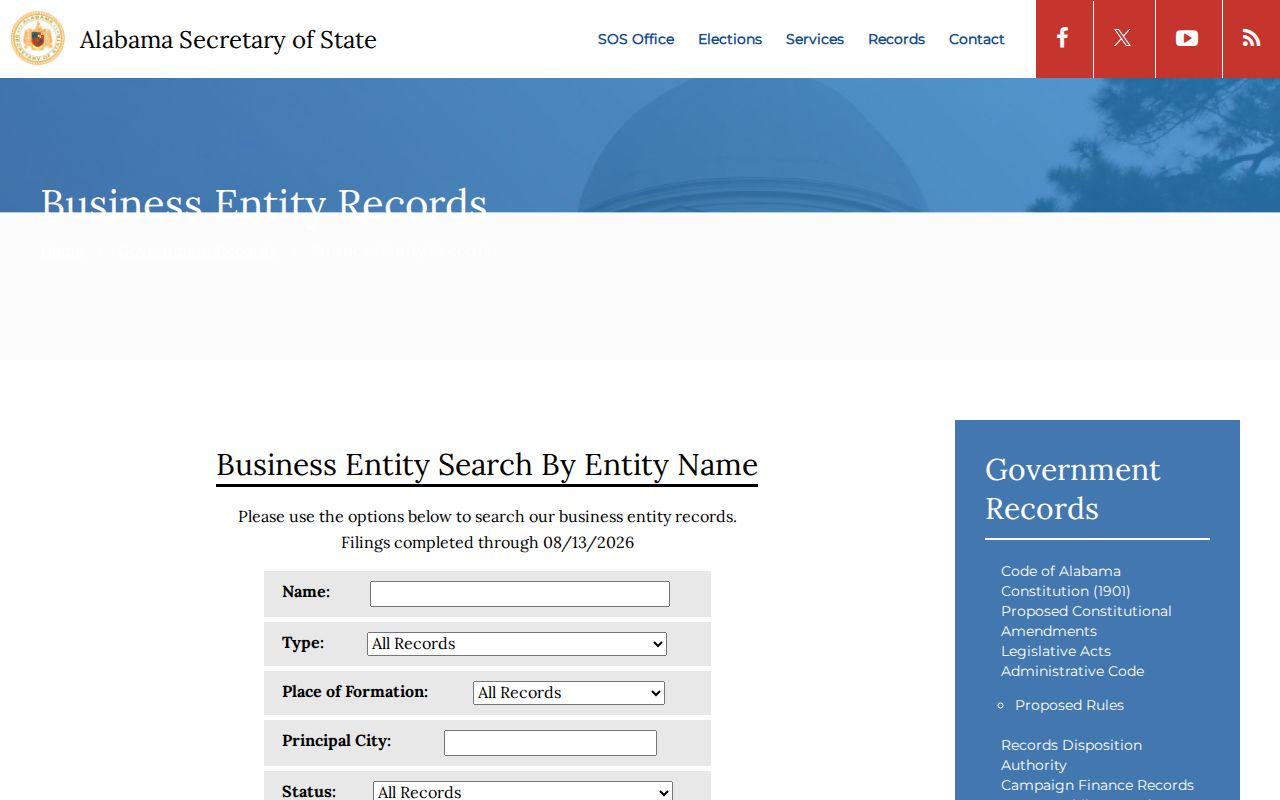
Task: Open Records Disposition Authority link
Action: [x=1071, y=755]
